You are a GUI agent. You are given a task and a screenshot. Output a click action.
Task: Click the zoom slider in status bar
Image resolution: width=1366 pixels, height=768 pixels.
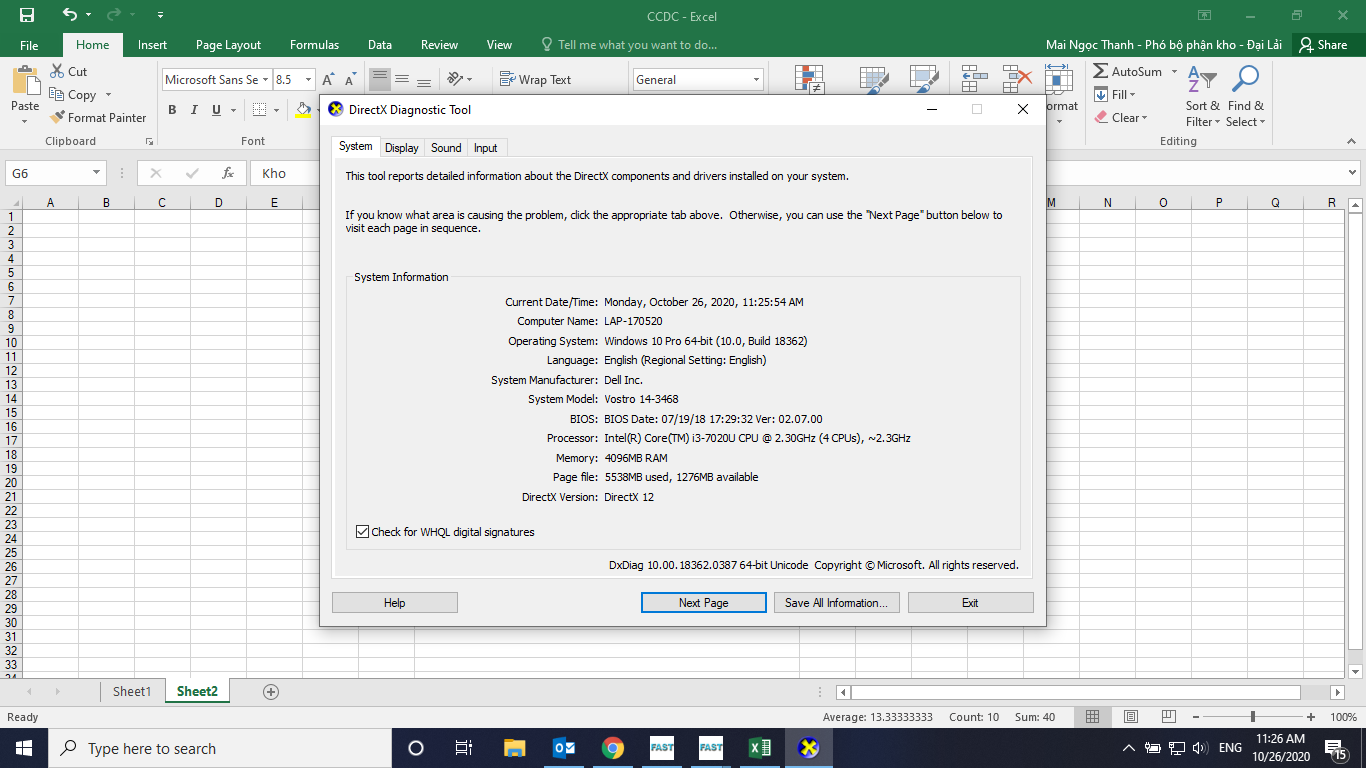pos(1252,717)
